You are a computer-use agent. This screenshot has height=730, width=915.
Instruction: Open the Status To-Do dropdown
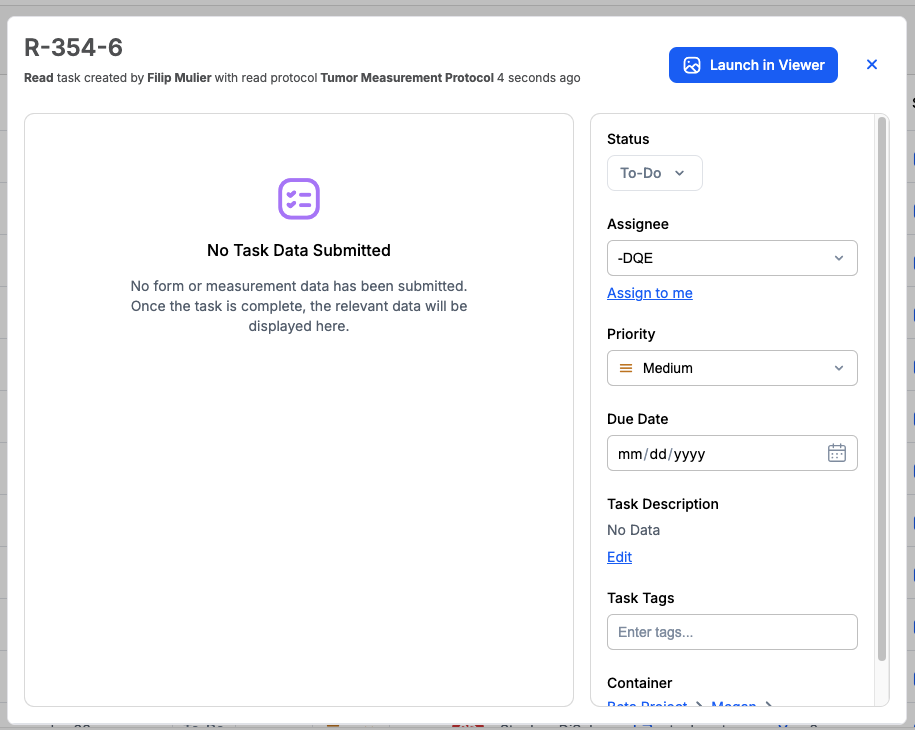pos(654,172)
